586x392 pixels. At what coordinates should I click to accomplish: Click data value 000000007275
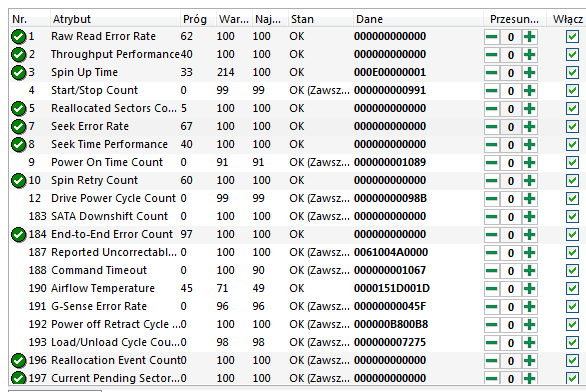(x=390, y=342)
